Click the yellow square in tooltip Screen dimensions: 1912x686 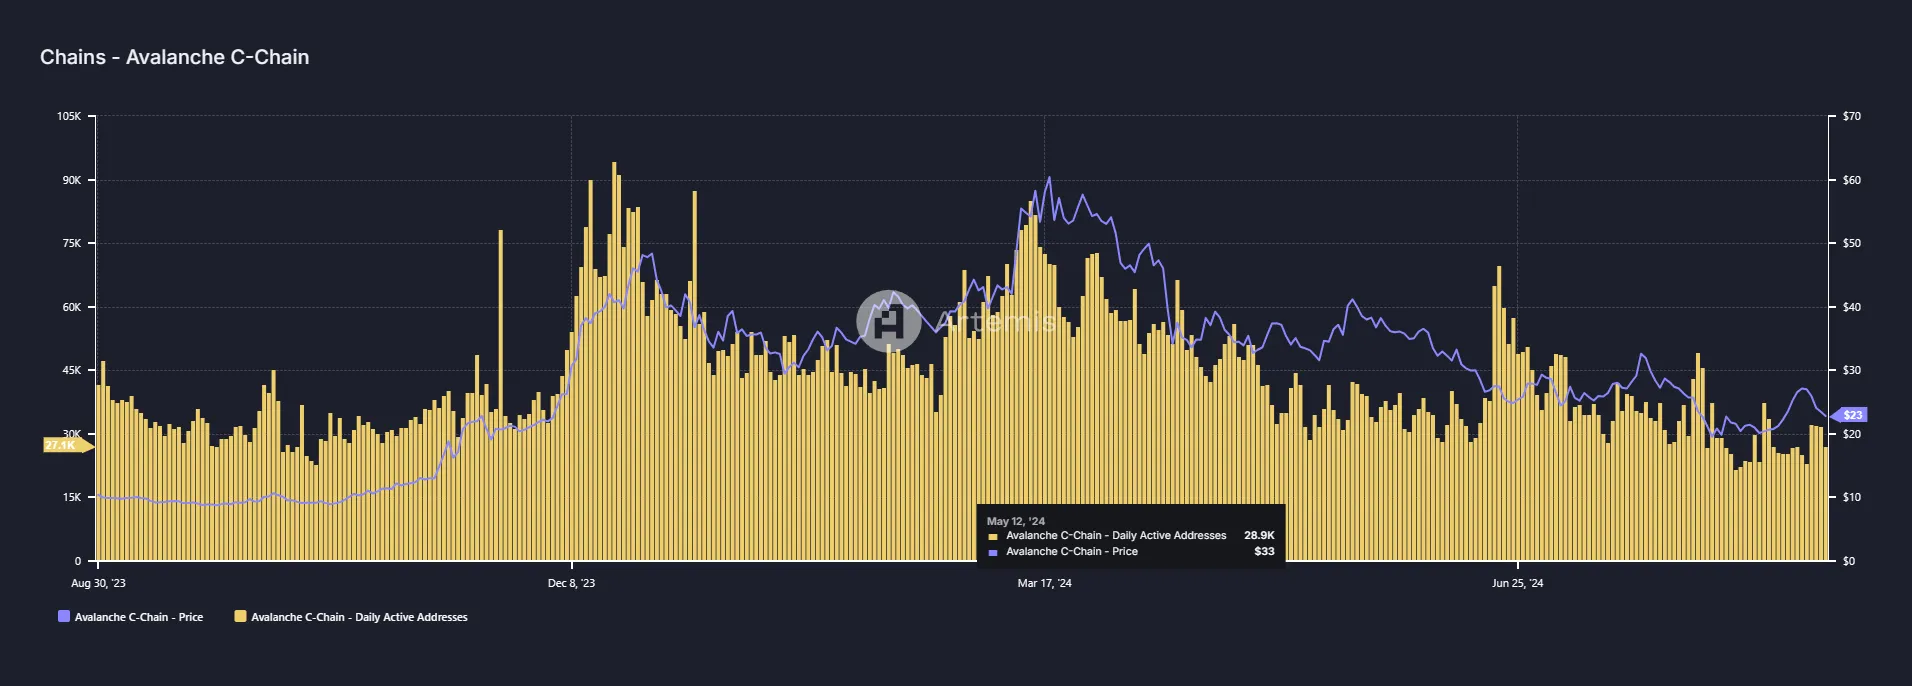[993, 537]
